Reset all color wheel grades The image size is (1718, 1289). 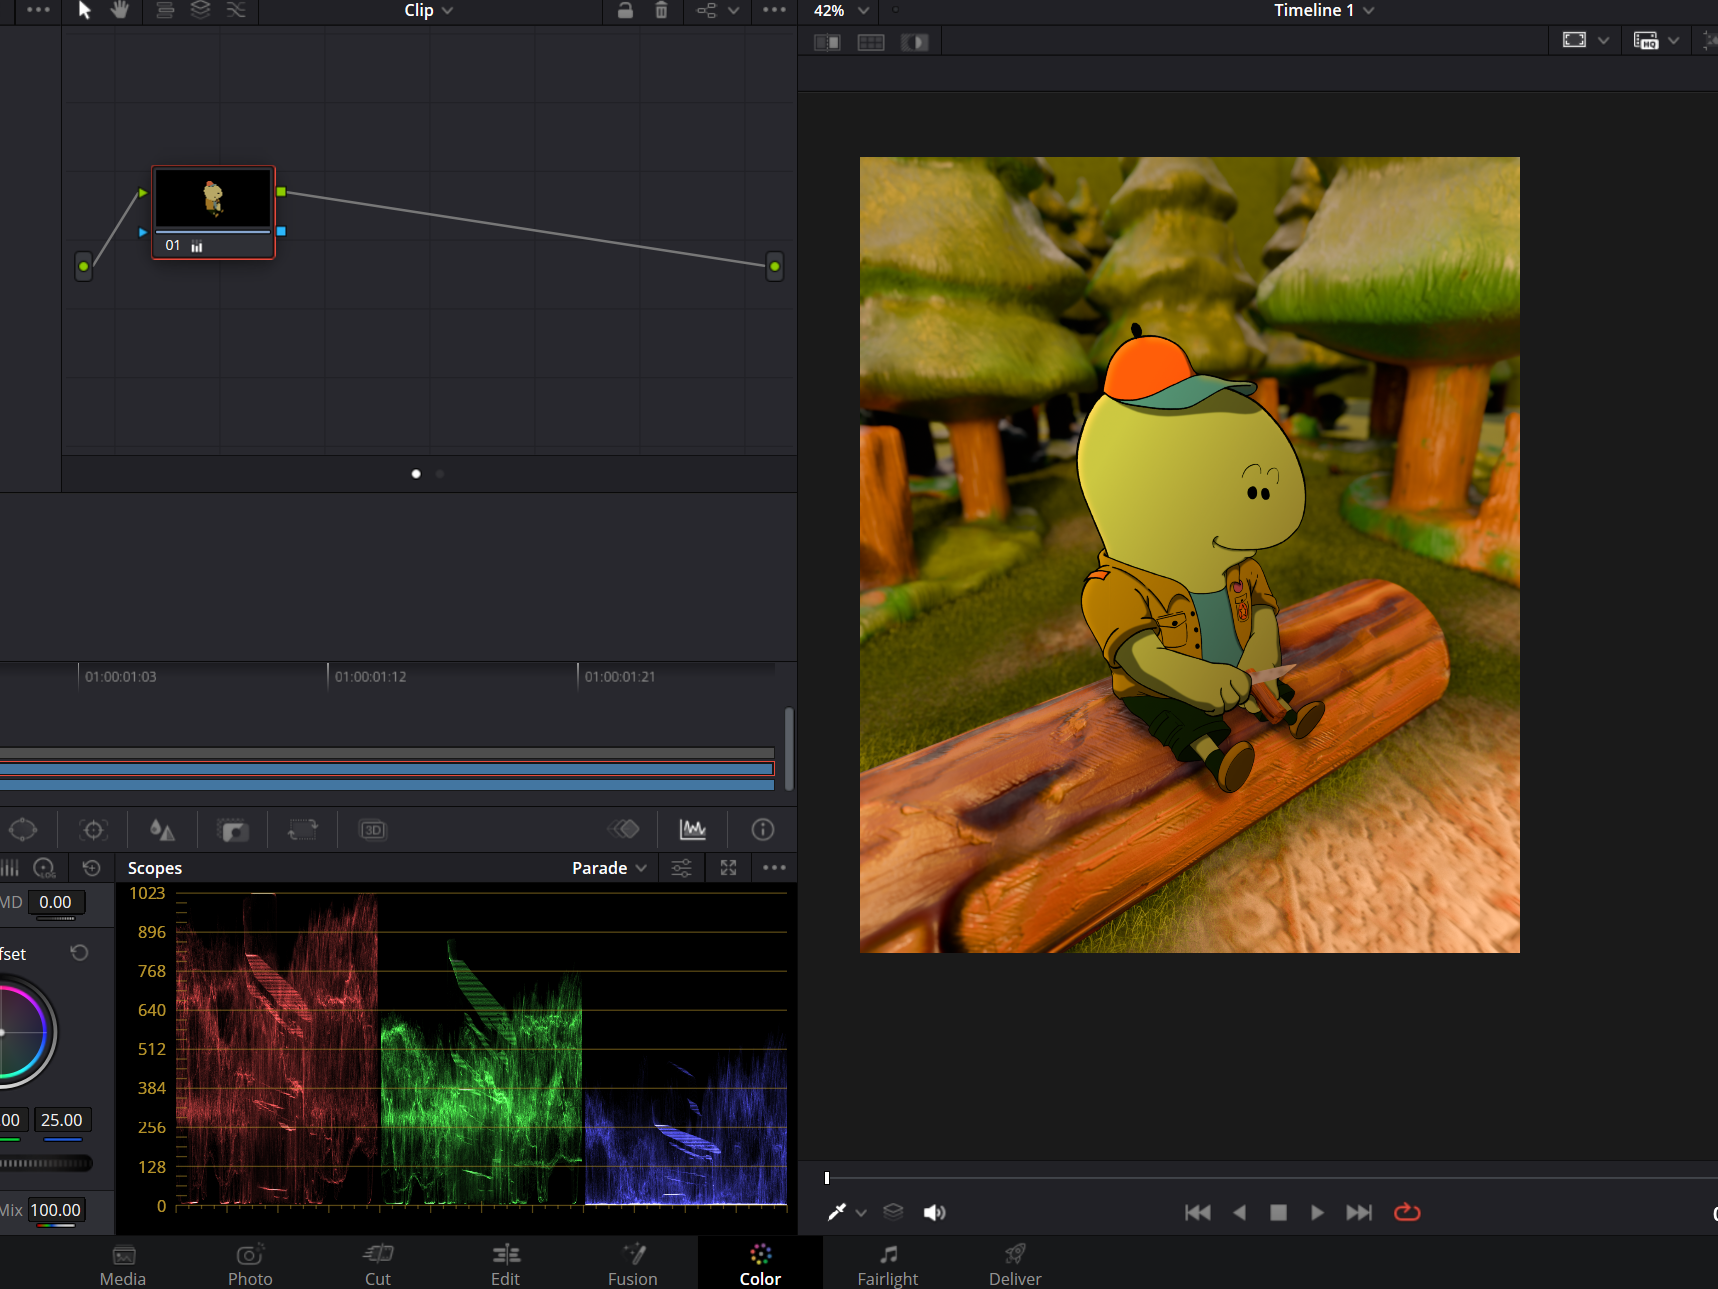click(x=92, y=868)
